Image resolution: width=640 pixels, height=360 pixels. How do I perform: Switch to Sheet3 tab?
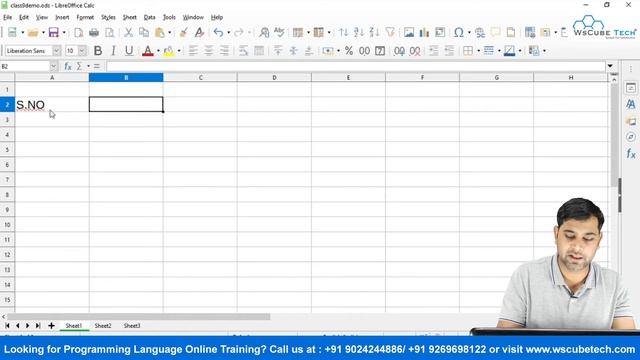coord(132,326)
